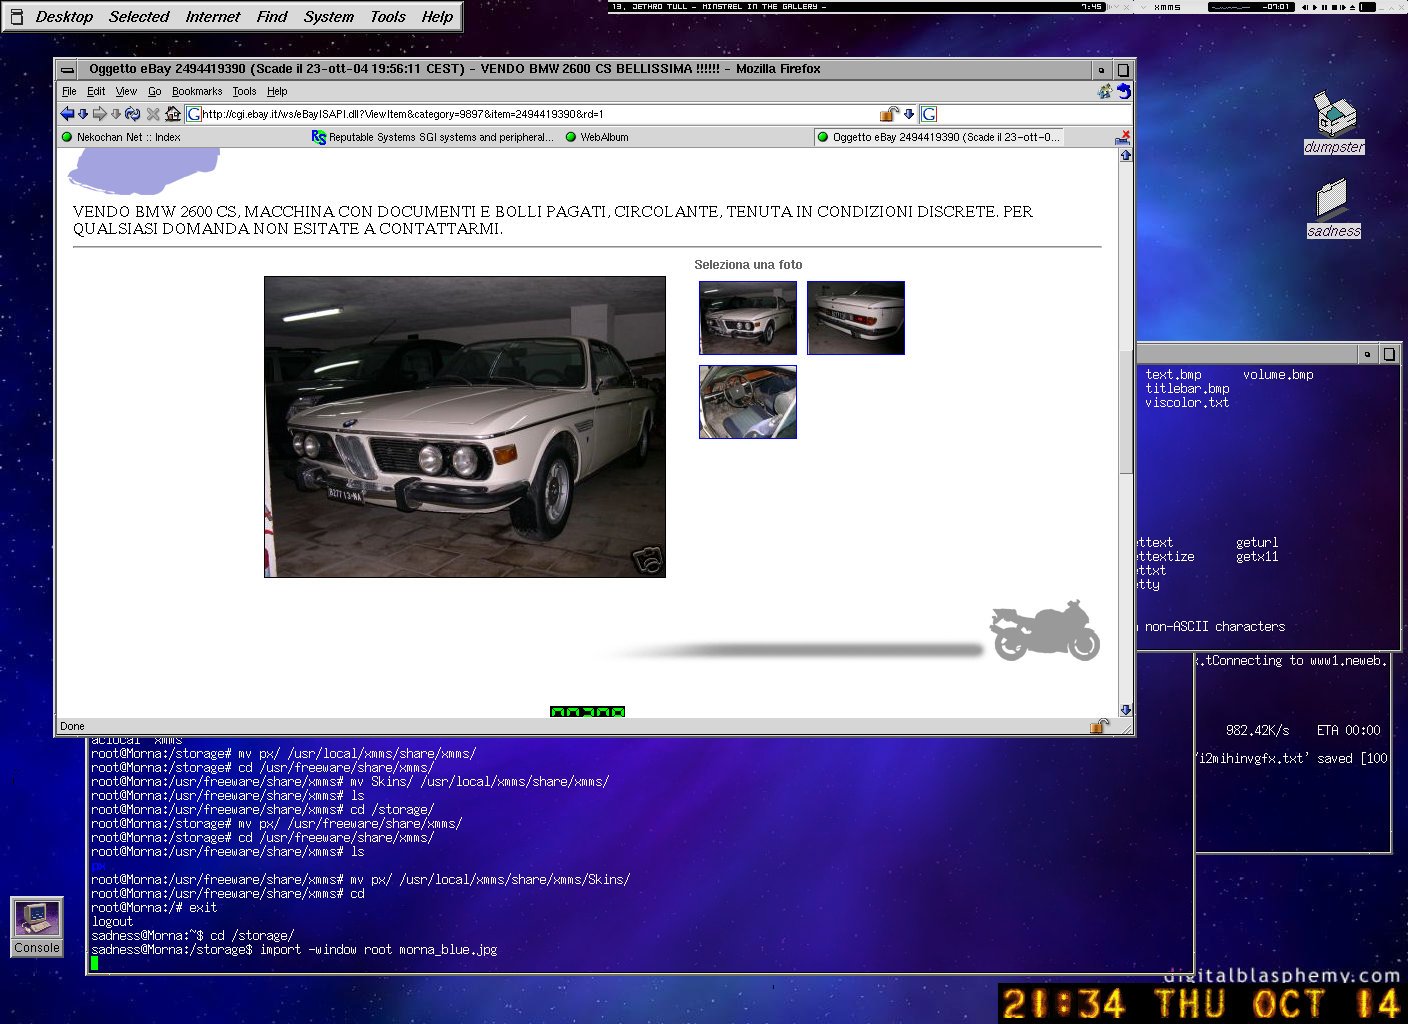Open Firefox File menu
Viewport: 1408px width, 1024px height.
click(69, 91)
